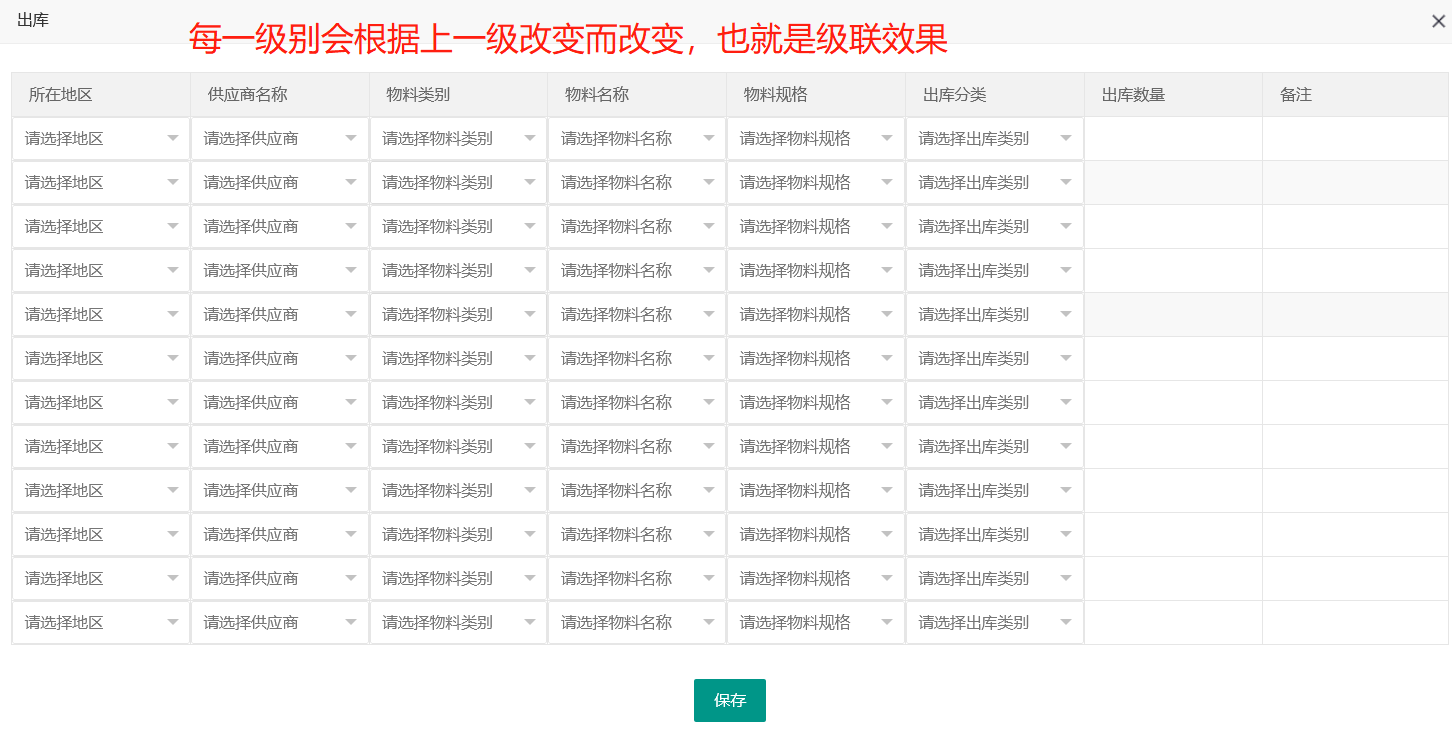Expand the outbound category selector in the seventh row
The image size is (1452, 735).
coord(994,402)
